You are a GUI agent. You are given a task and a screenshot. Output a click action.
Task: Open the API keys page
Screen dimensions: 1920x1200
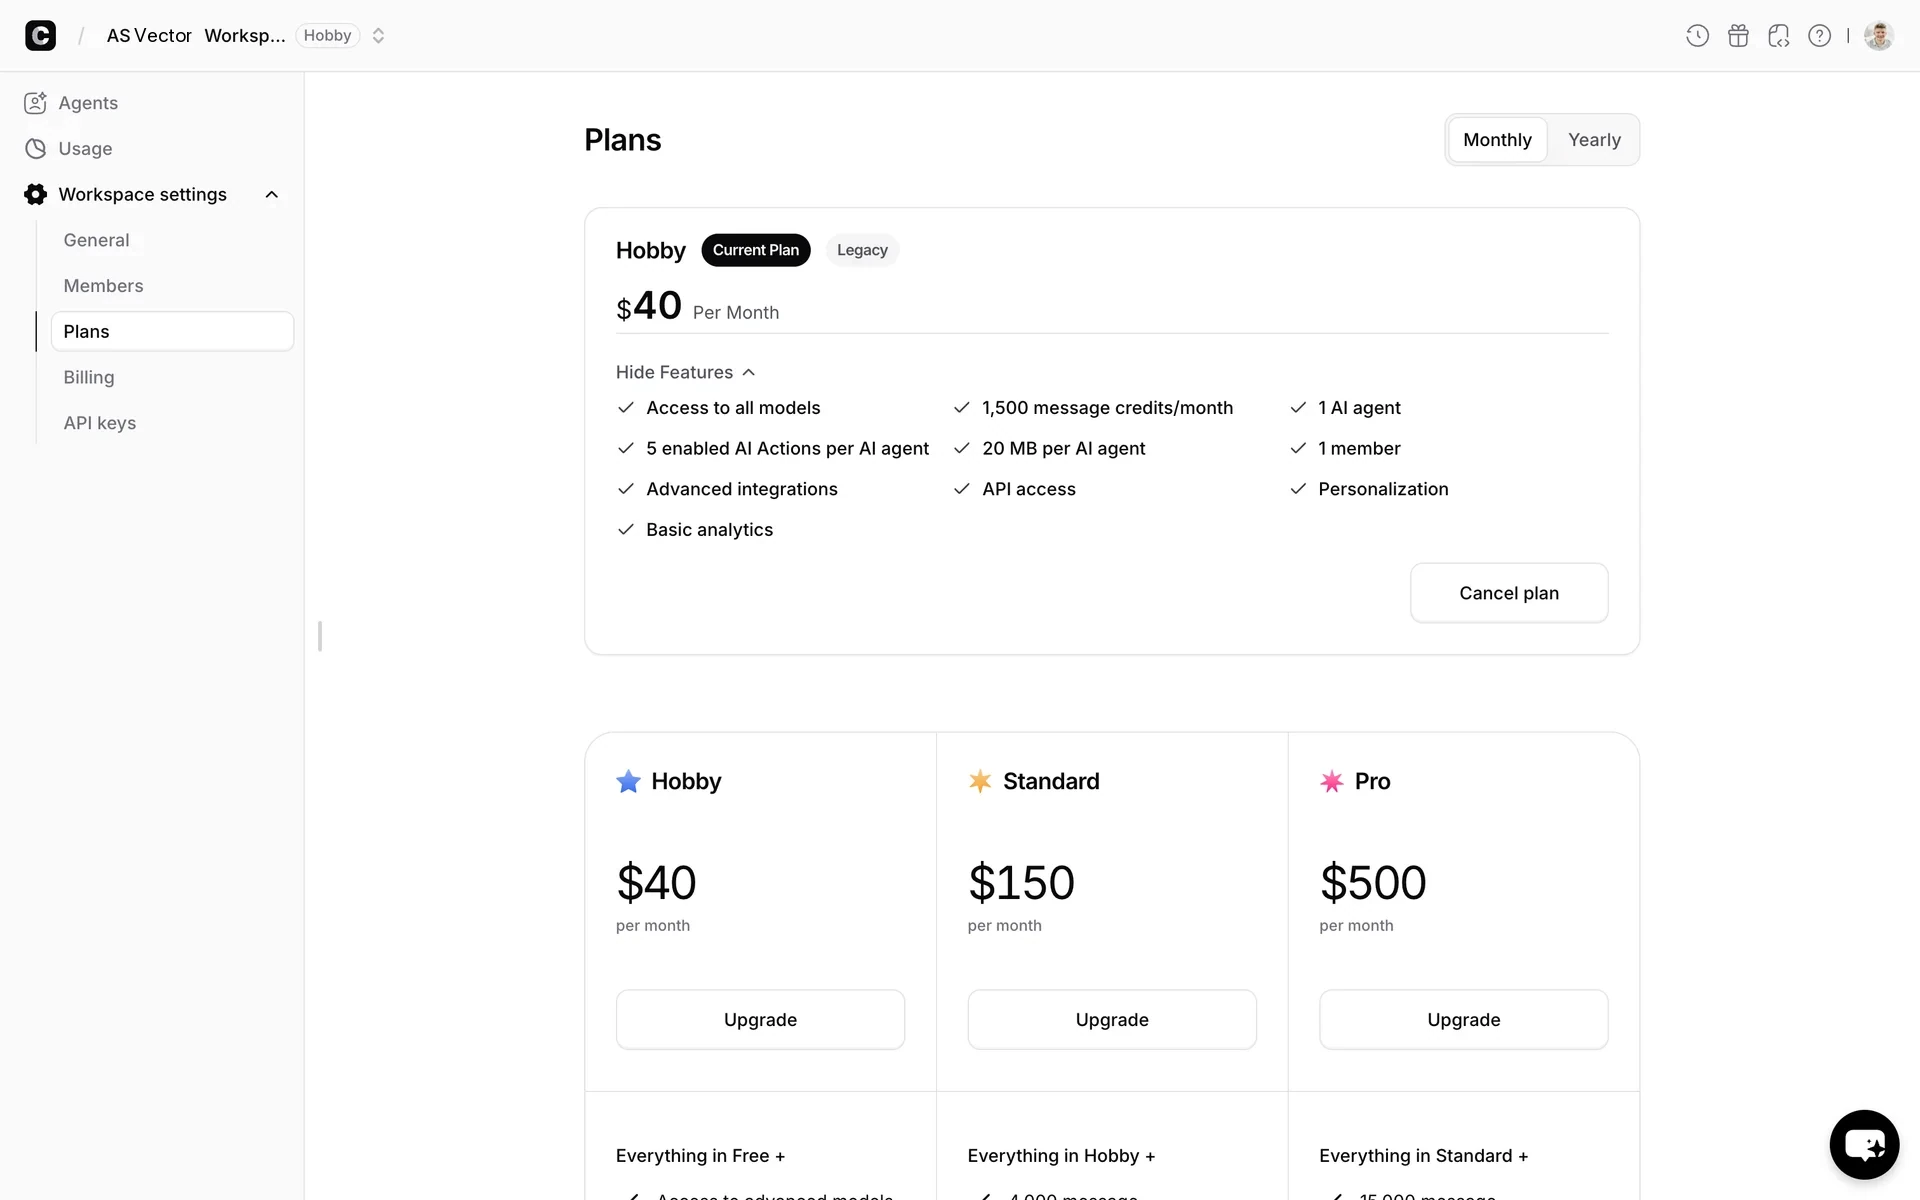click(x=100, y=423)
